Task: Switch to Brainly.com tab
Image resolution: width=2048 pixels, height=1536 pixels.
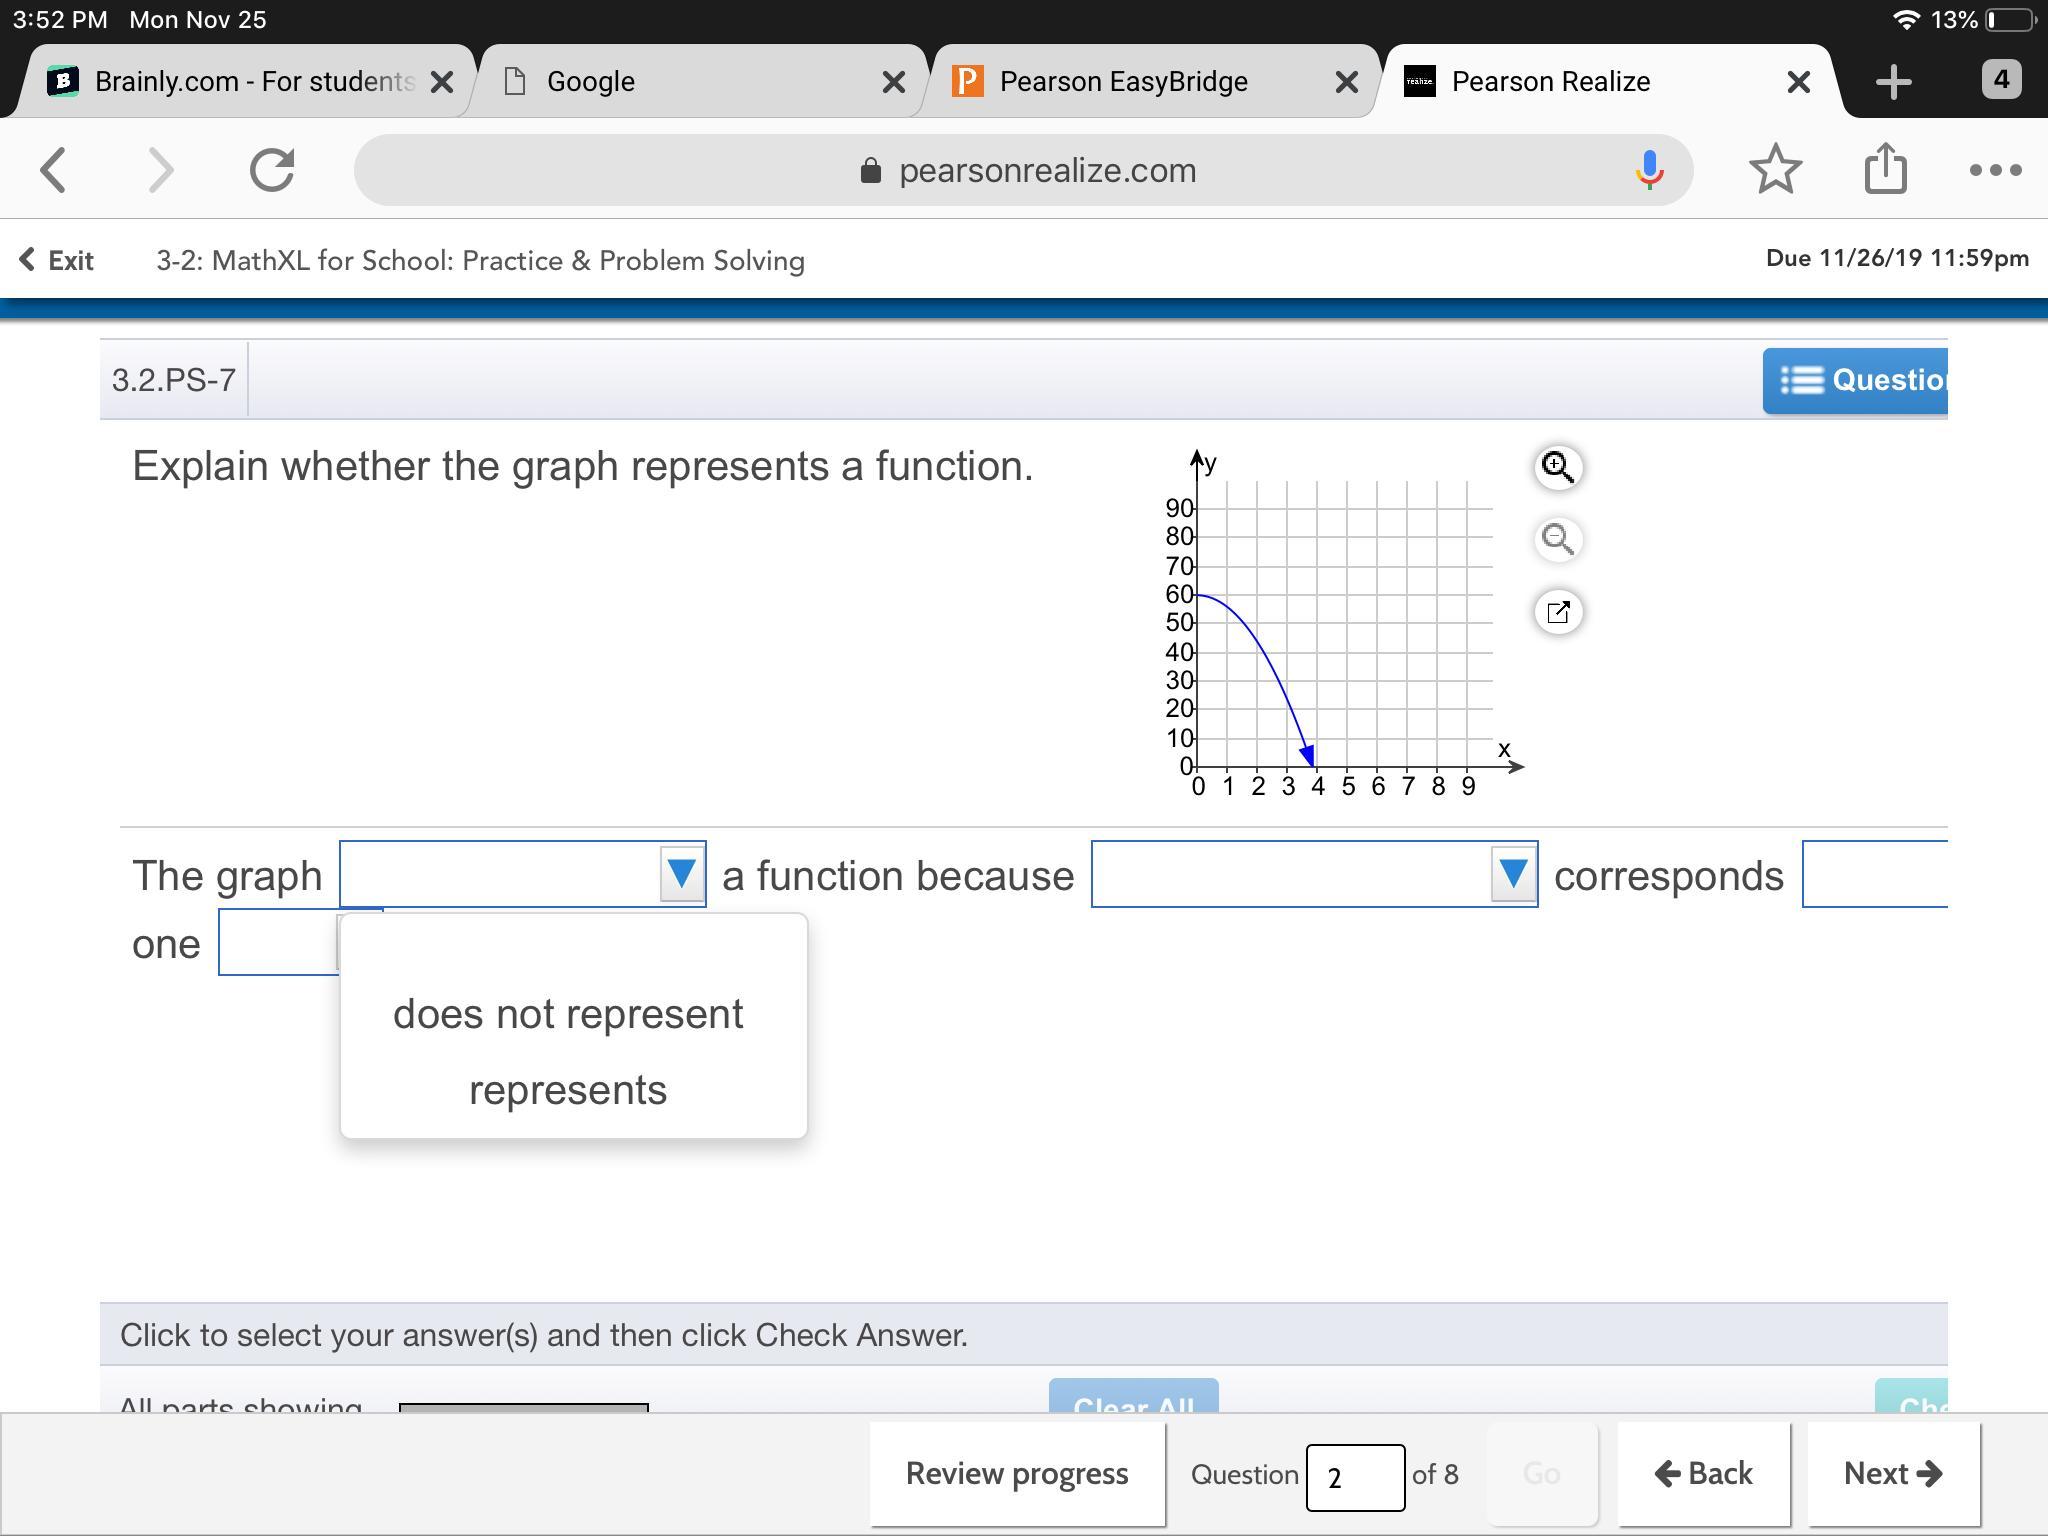Action: [253, 81]
